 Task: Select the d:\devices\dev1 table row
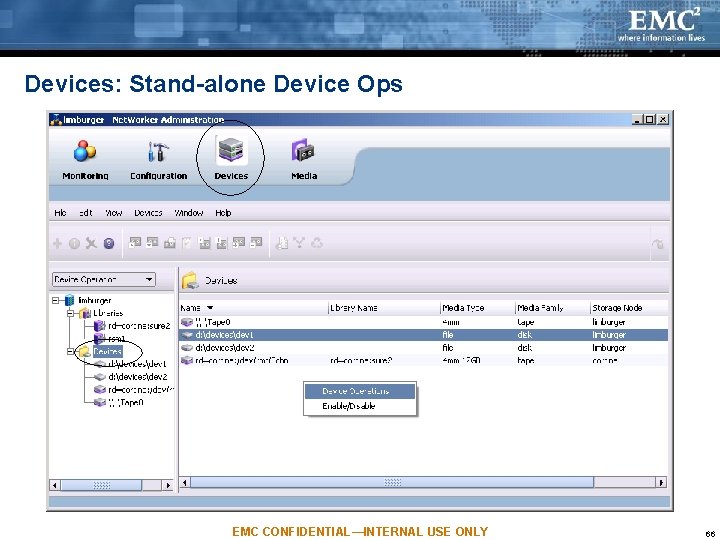pyautogui.click(x=423, y=335)
